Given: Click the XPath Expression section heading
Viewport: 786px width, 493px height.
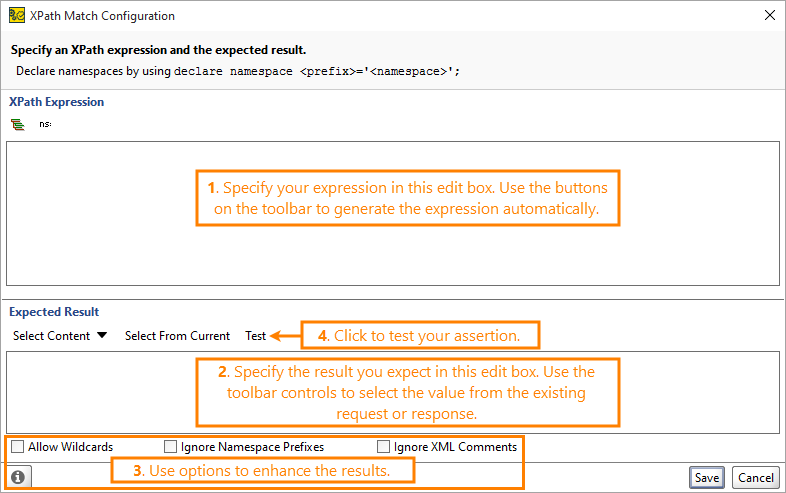Looking at the screenshot, I should (x=57, y=102).
